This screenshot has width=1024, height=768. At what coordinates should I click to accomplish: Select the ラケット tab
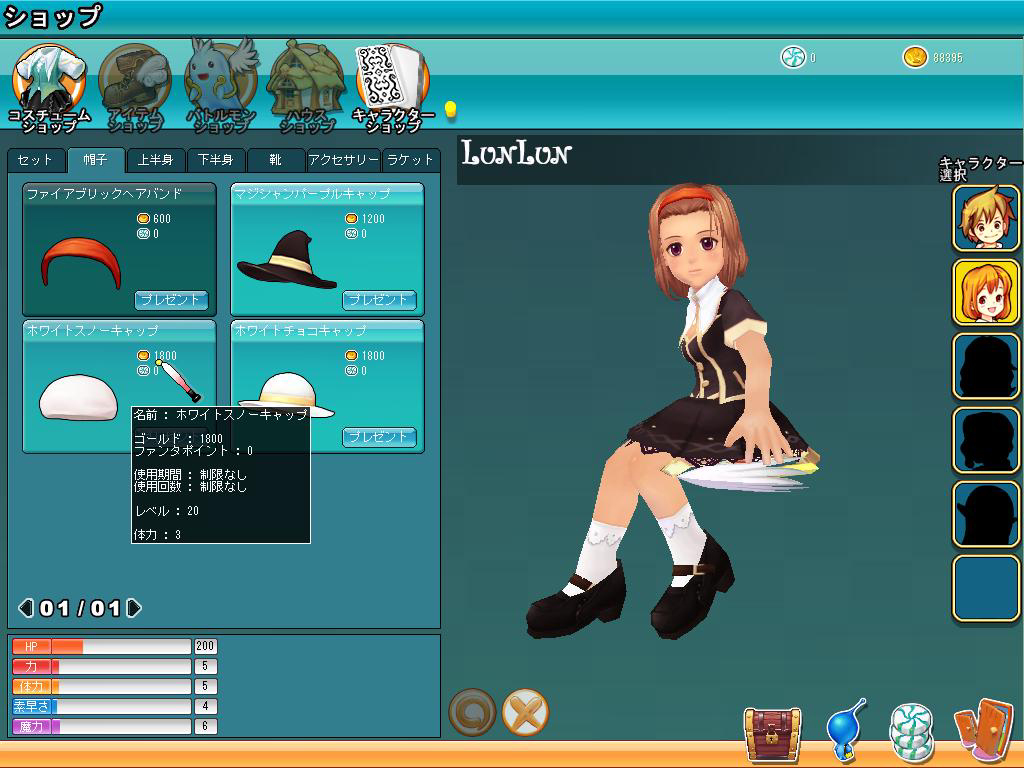[x=410, y=160]
